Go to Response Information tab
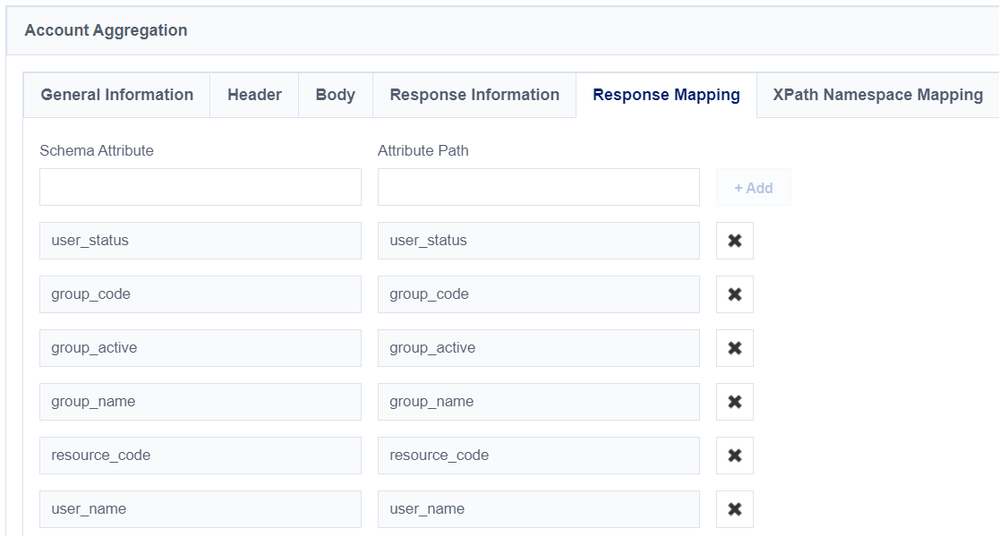Viewport: 999px width, 536px height. click(x=474, y=95)
